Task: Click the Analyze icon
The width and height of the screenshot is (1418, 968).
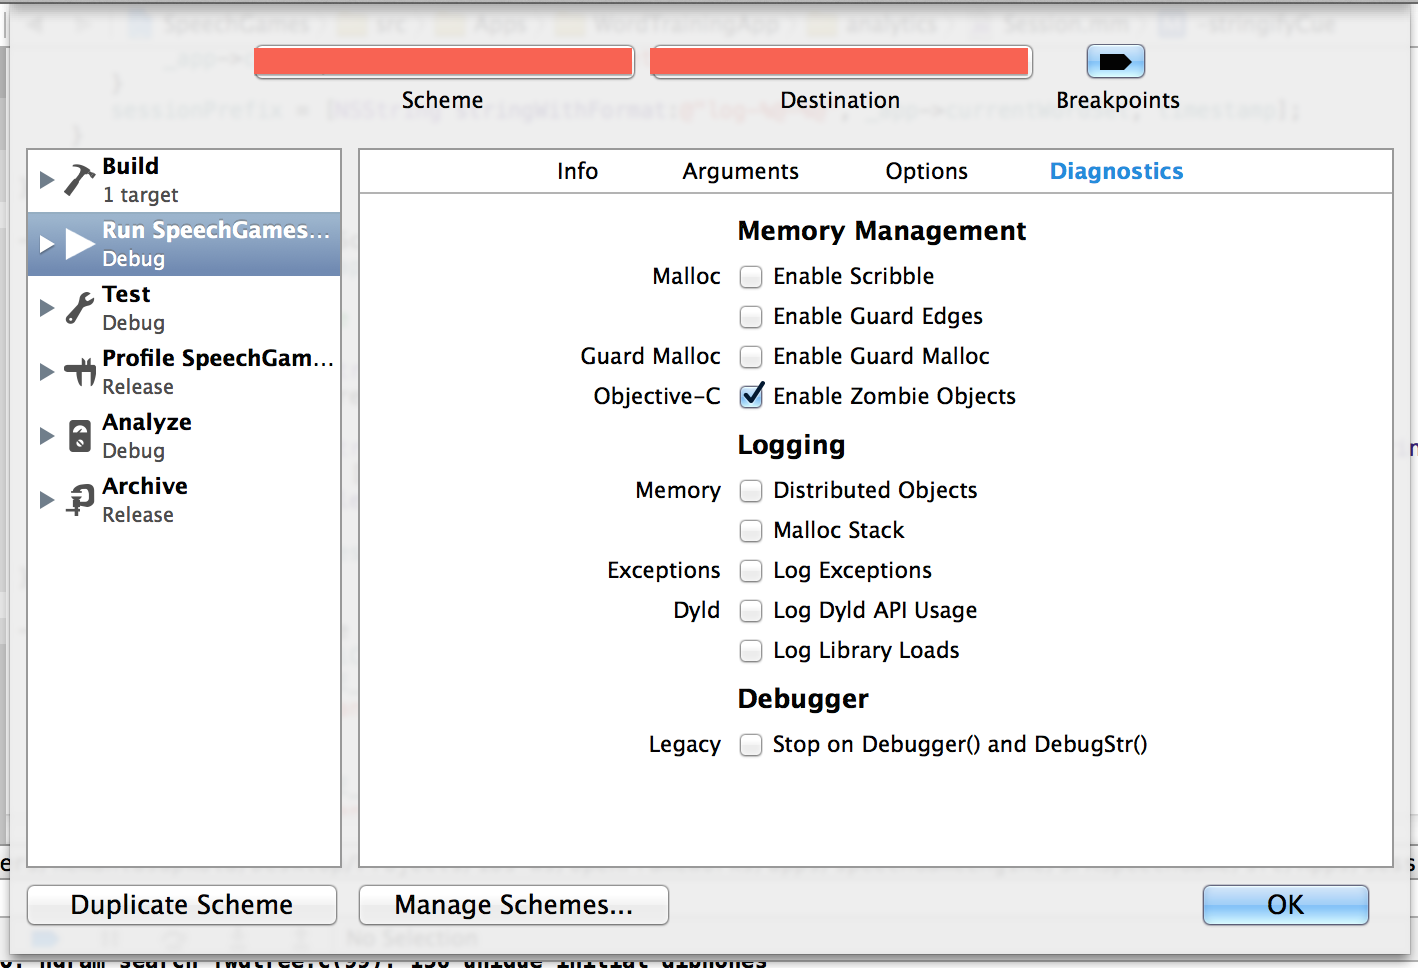Action: pyautogui.click(x=80, y=436)
